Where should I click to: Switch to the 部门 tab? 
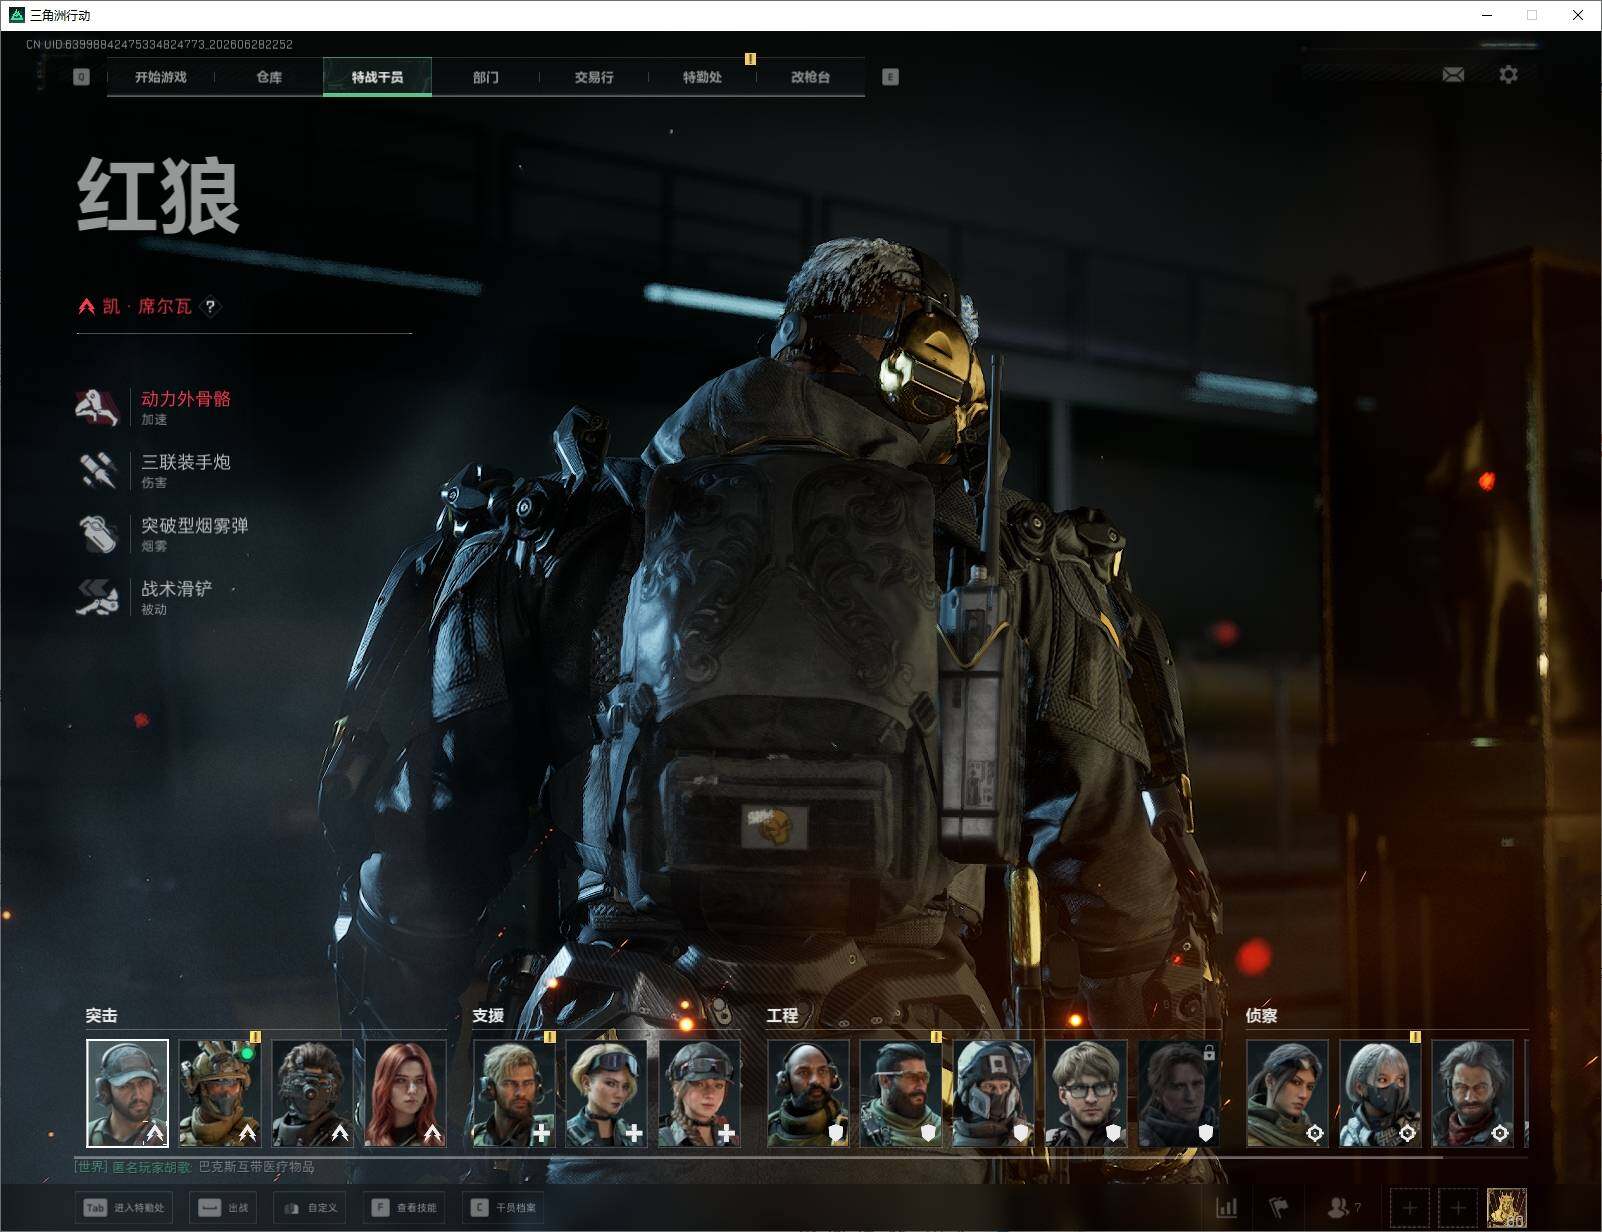click(x=486, y=77)
